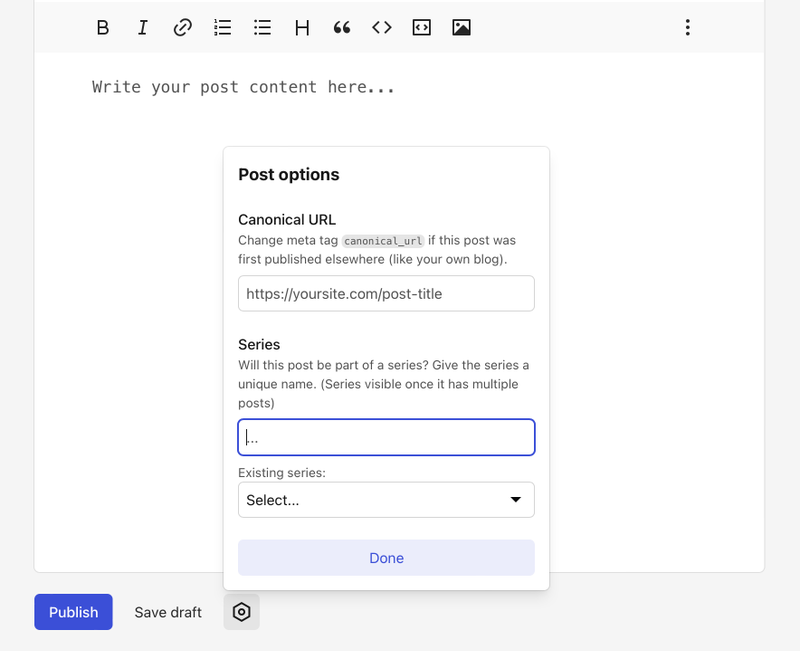Insert a link using the chain icon
This screenshot has height=651, width=800.
coord(183,28)
